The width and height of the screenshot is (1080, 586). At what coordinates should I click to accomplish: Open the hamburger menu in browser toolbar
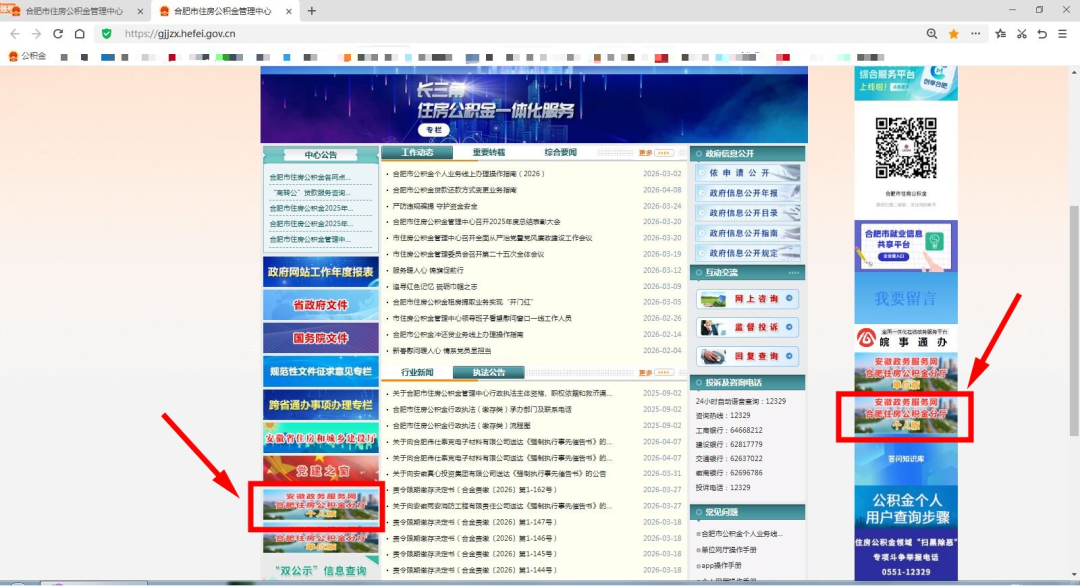coord(1064,33)
